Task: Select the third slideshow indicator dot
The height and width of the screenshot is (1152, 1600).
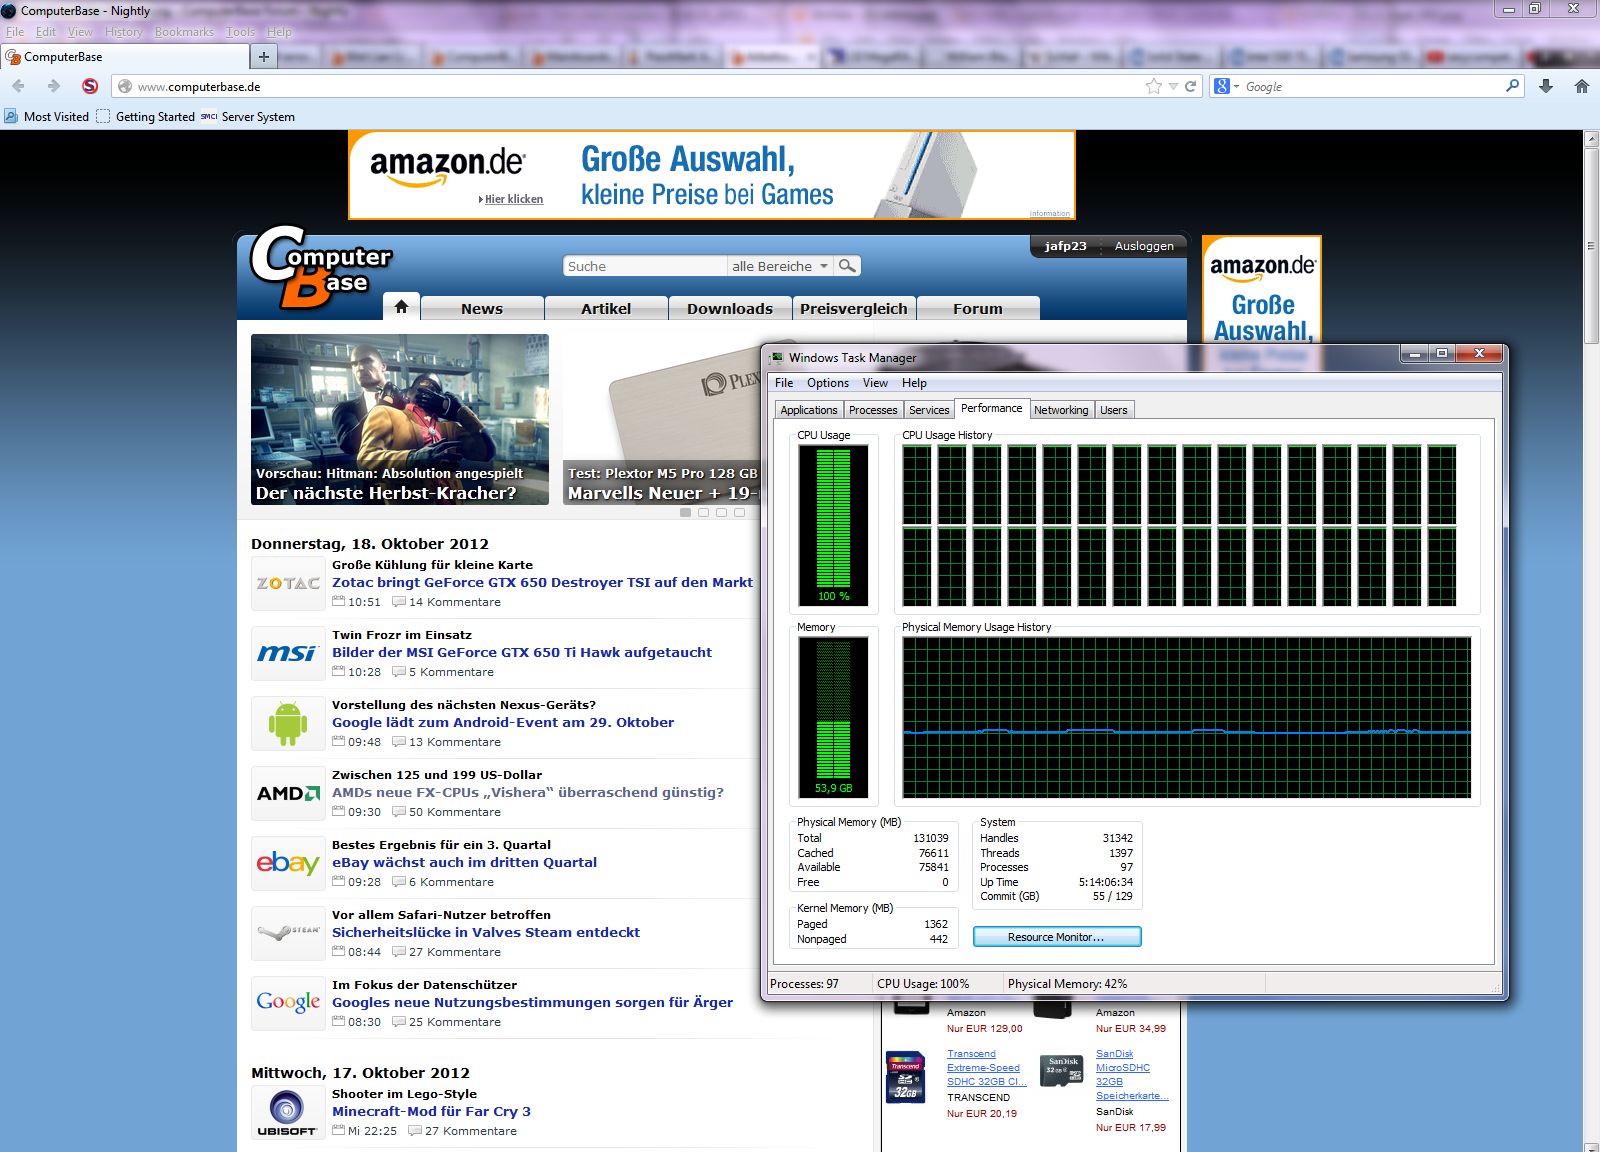Action: [x=722, y=512]
